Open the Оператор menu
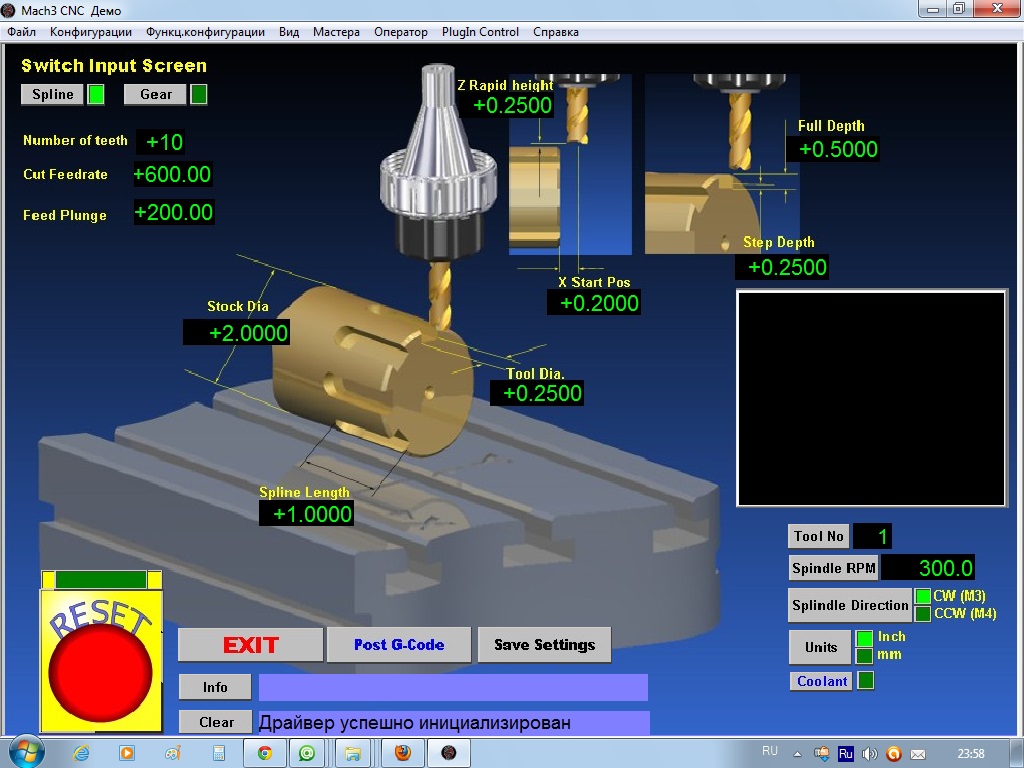This screenshot has height=768, width=1024. pyautogui.click(x=400, y=32)
